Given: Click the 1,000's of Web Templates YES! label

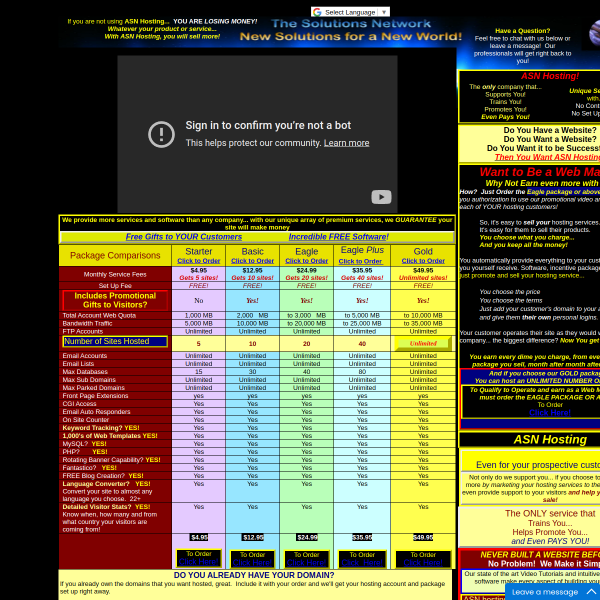Looking at the screenshot, I should [x=110, y=436].
